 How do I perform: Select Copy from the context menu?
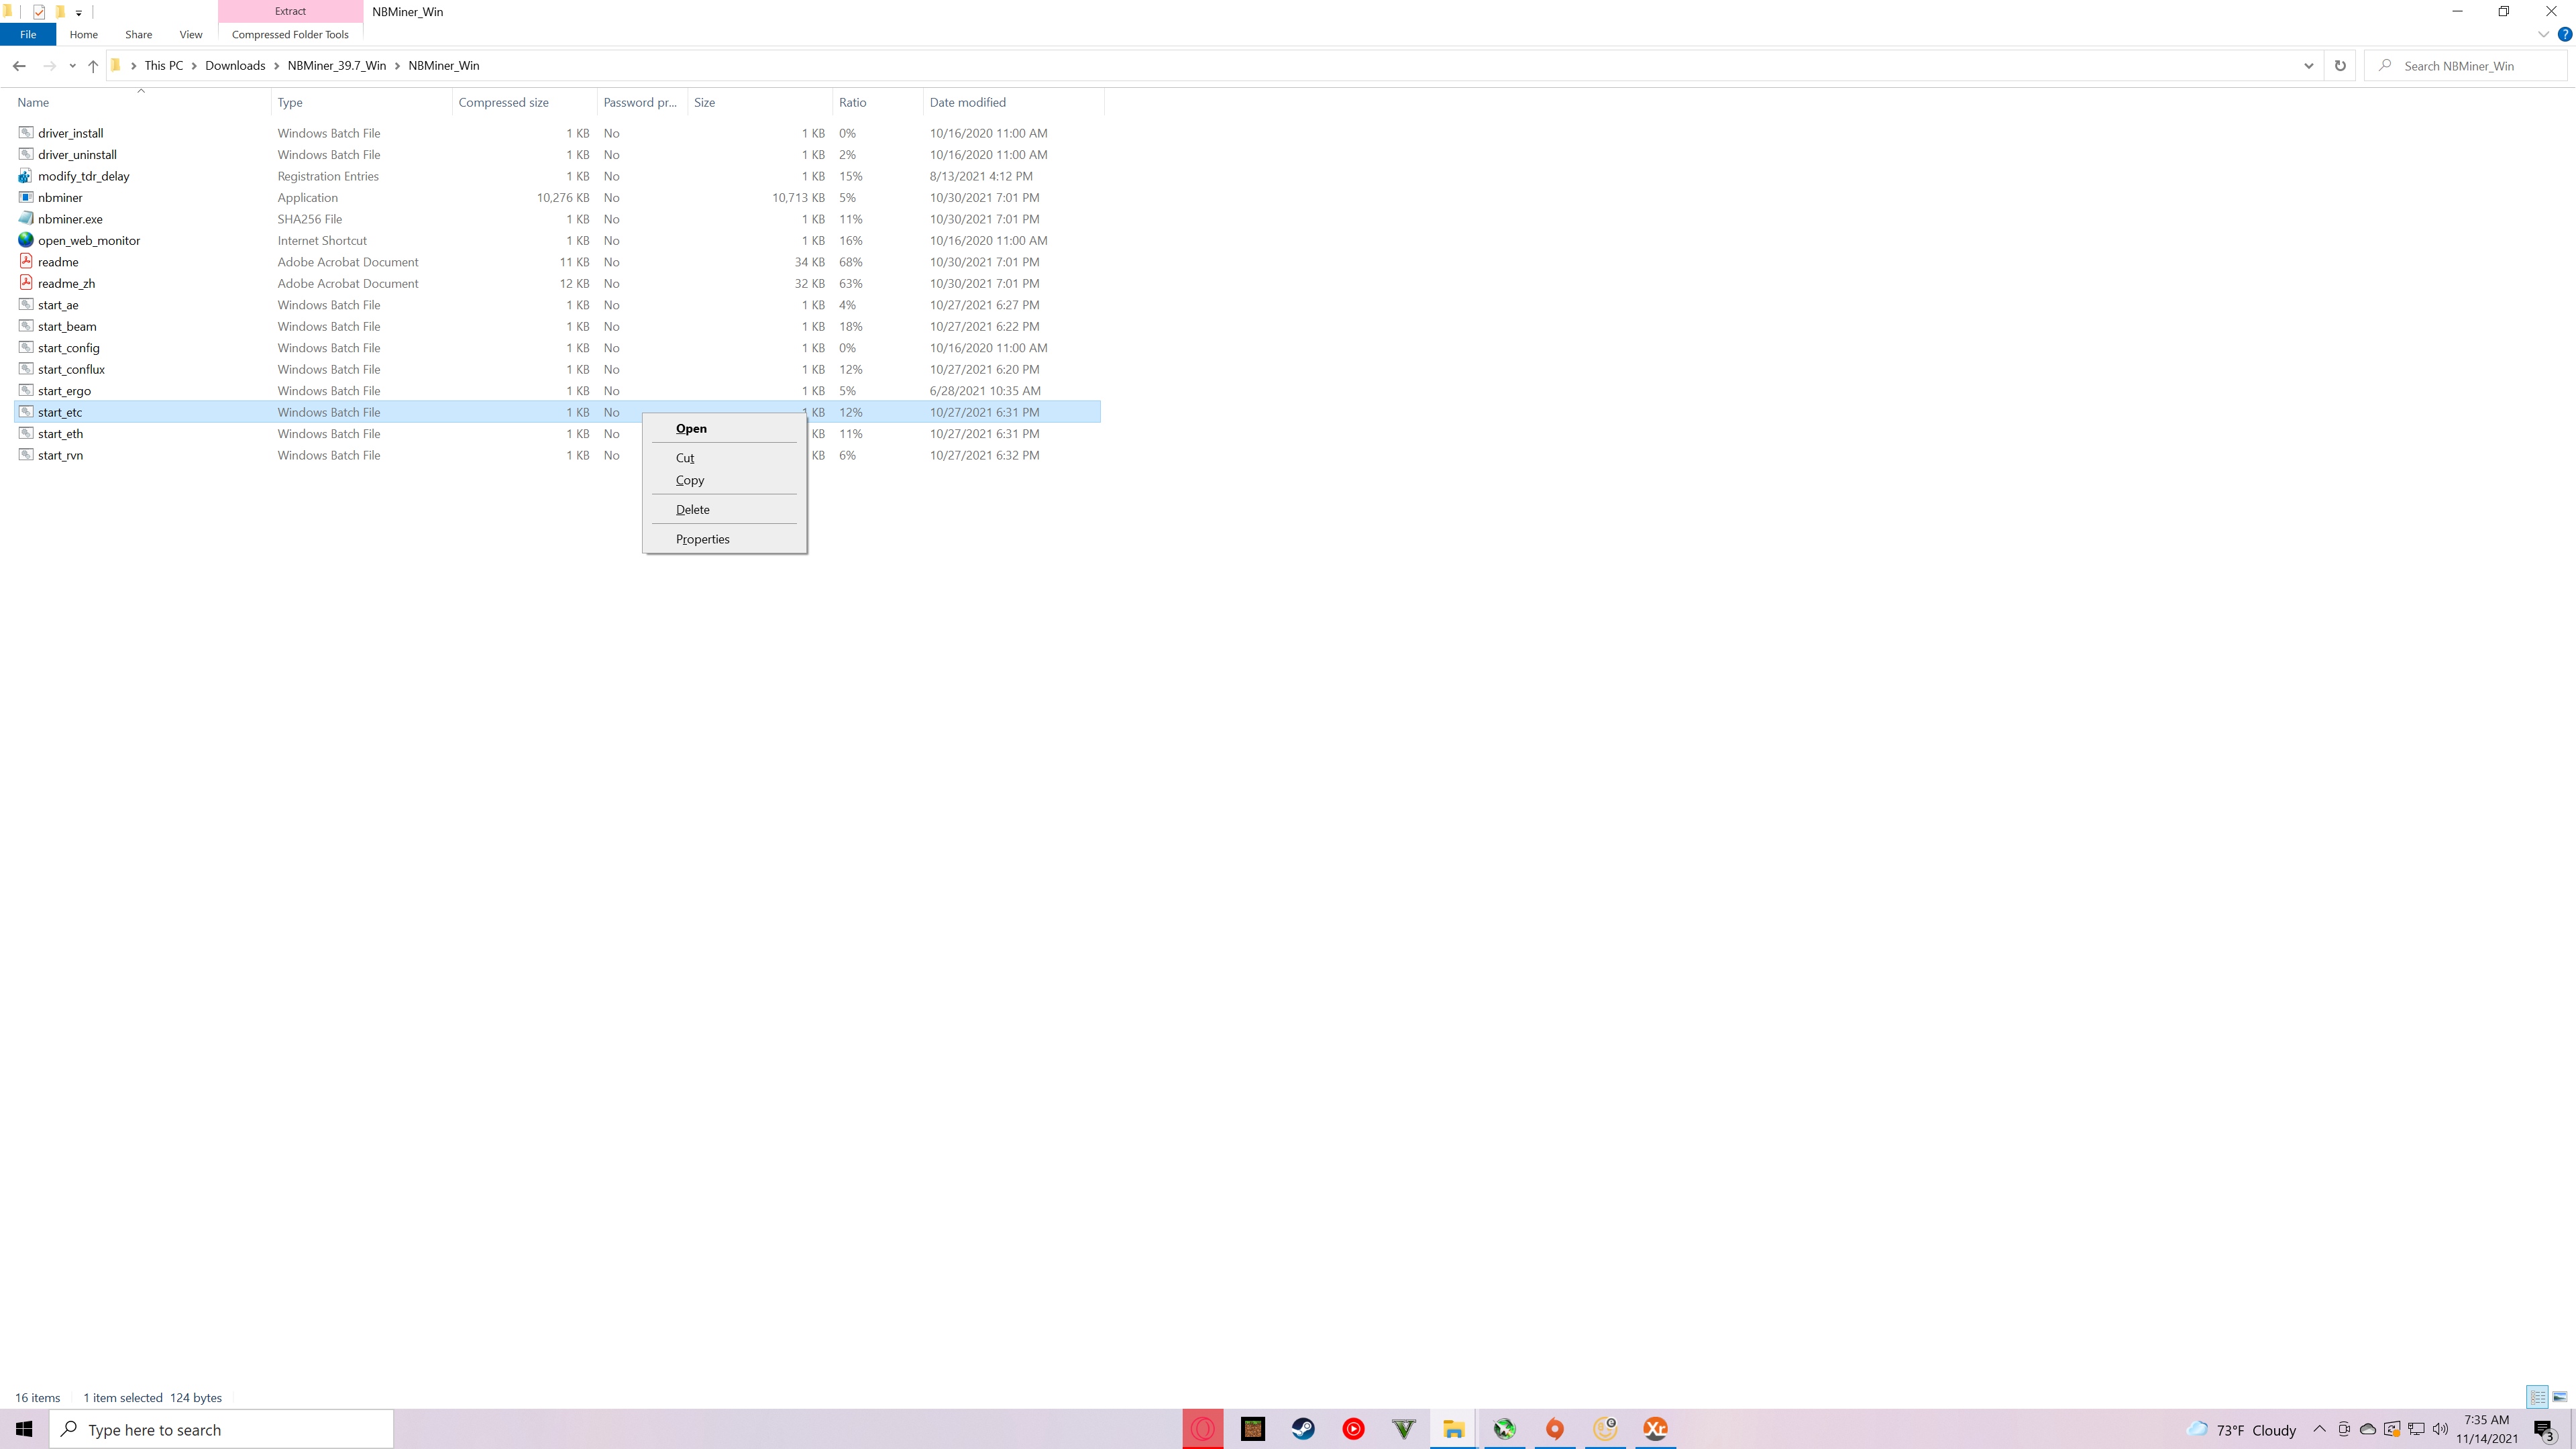[x=690, y=480]
